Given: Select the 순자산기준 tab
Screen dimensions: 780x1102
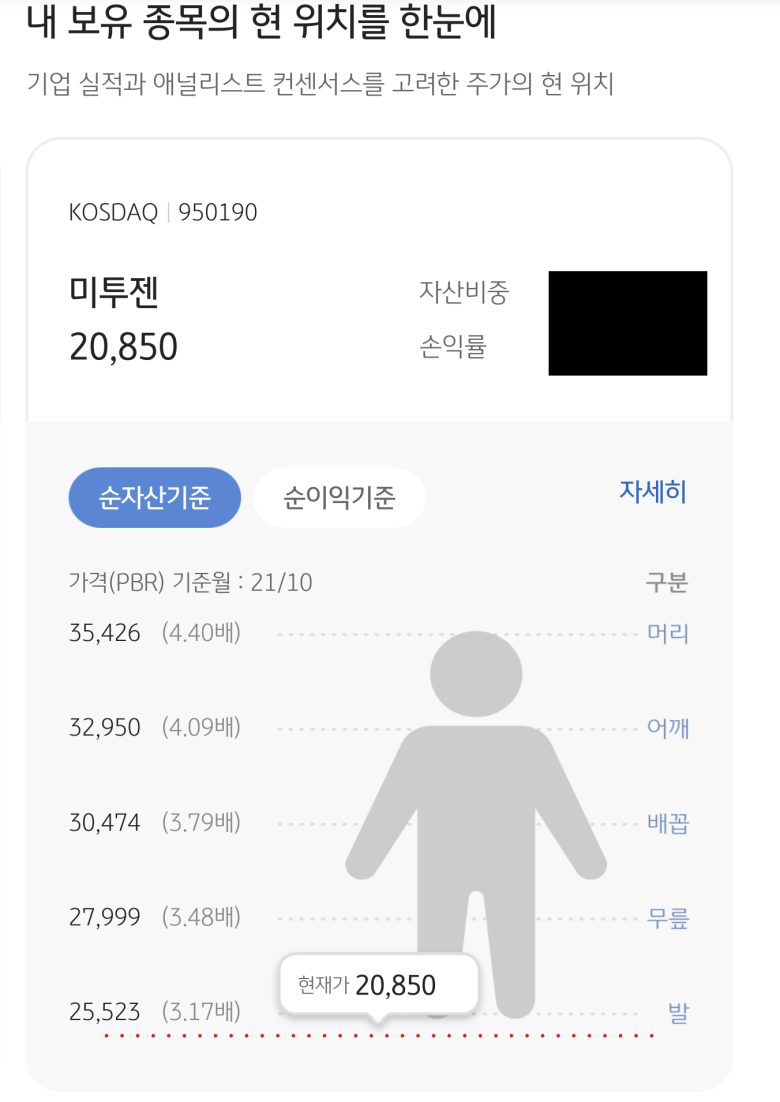Looking at the screenshot, I should click(x=155, y=498).
